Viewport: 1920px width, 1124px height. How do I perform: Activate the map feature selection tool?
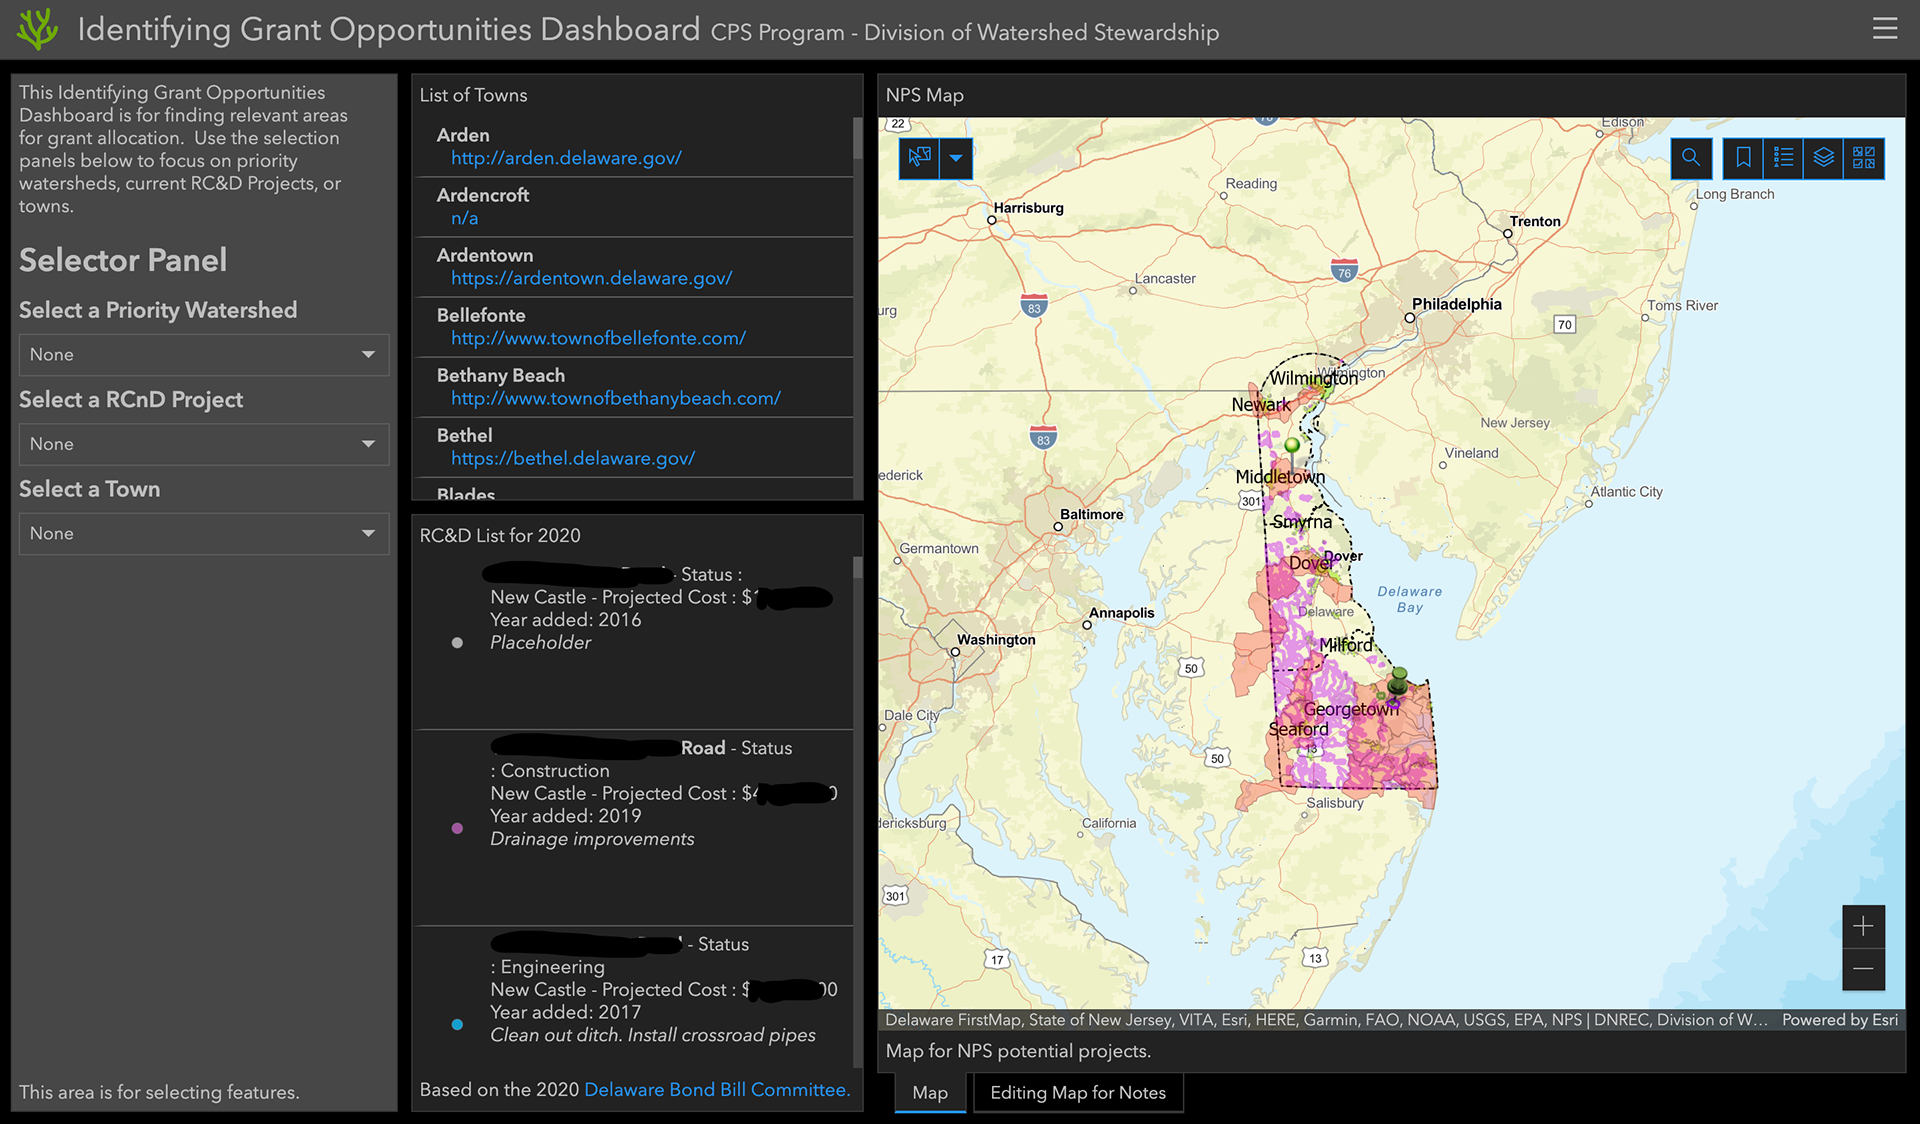click(x=919, y=158)
